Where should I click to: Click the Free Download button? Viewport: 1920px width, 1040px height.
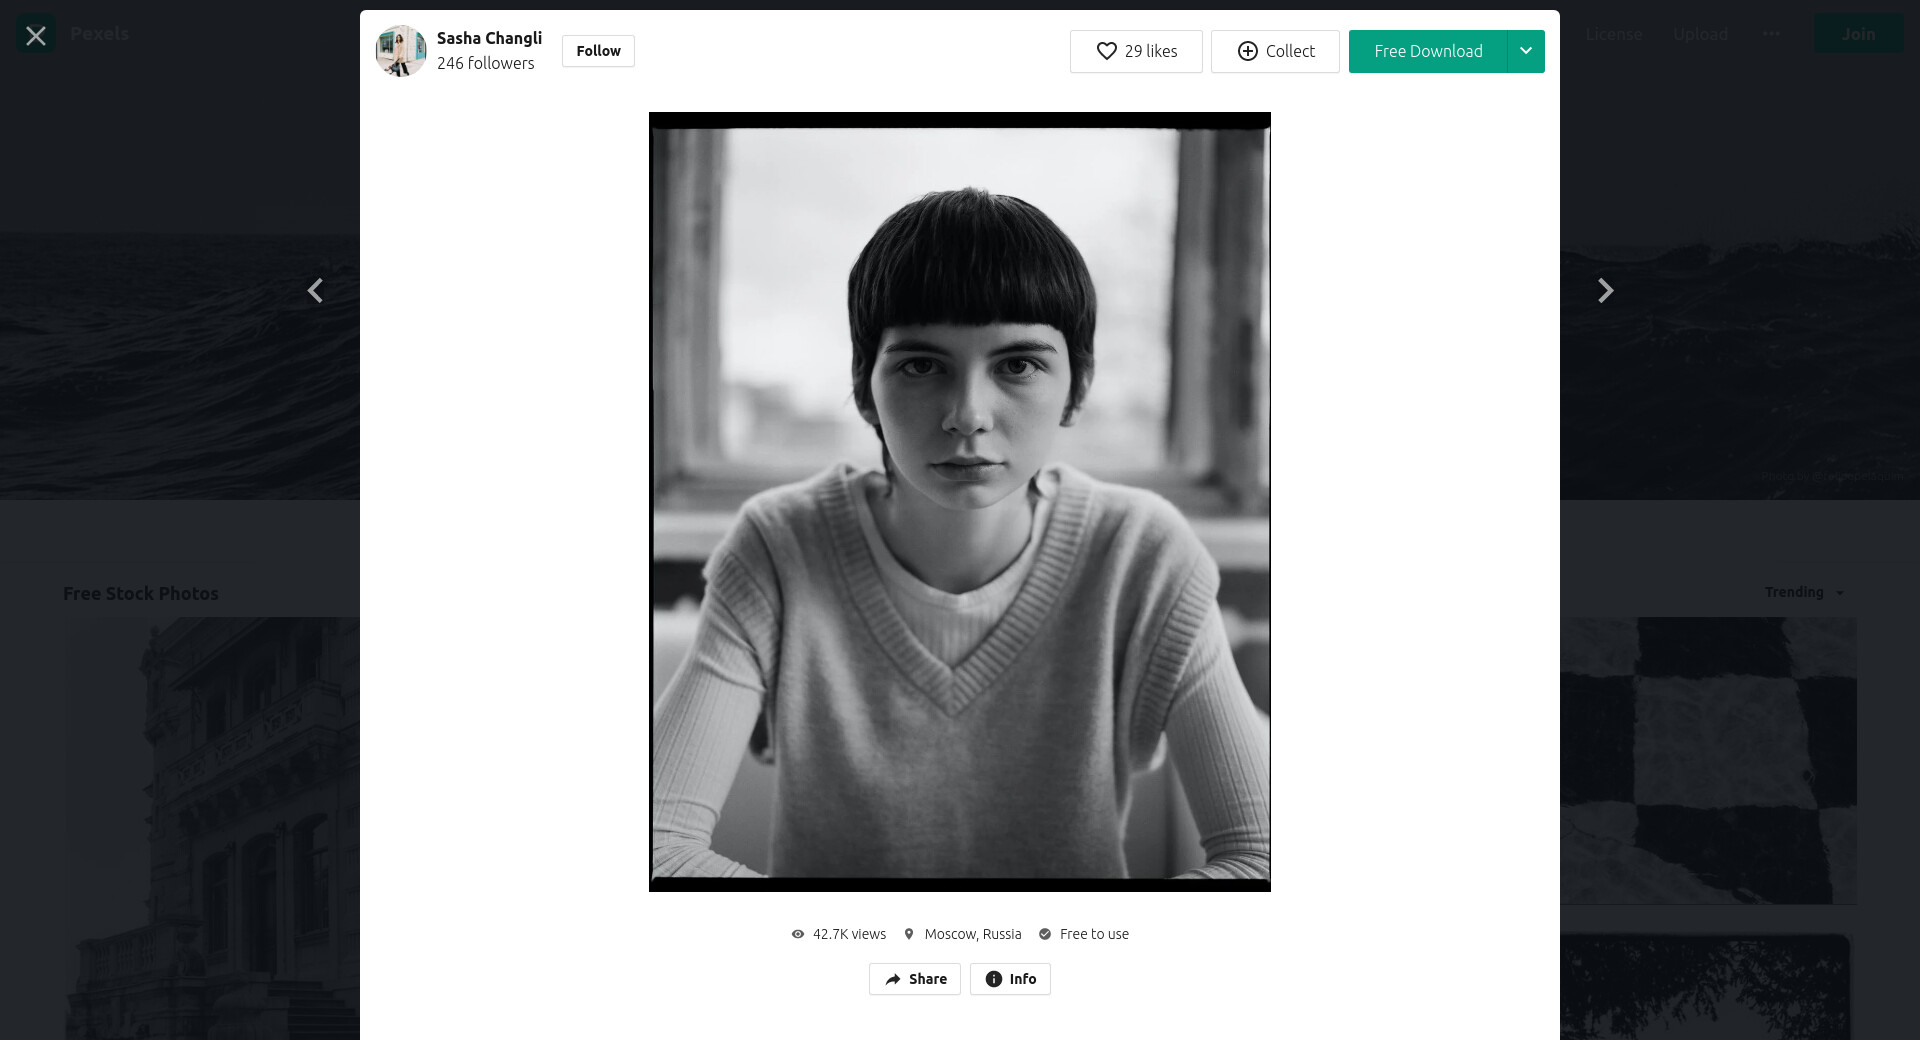[1428, 51]
